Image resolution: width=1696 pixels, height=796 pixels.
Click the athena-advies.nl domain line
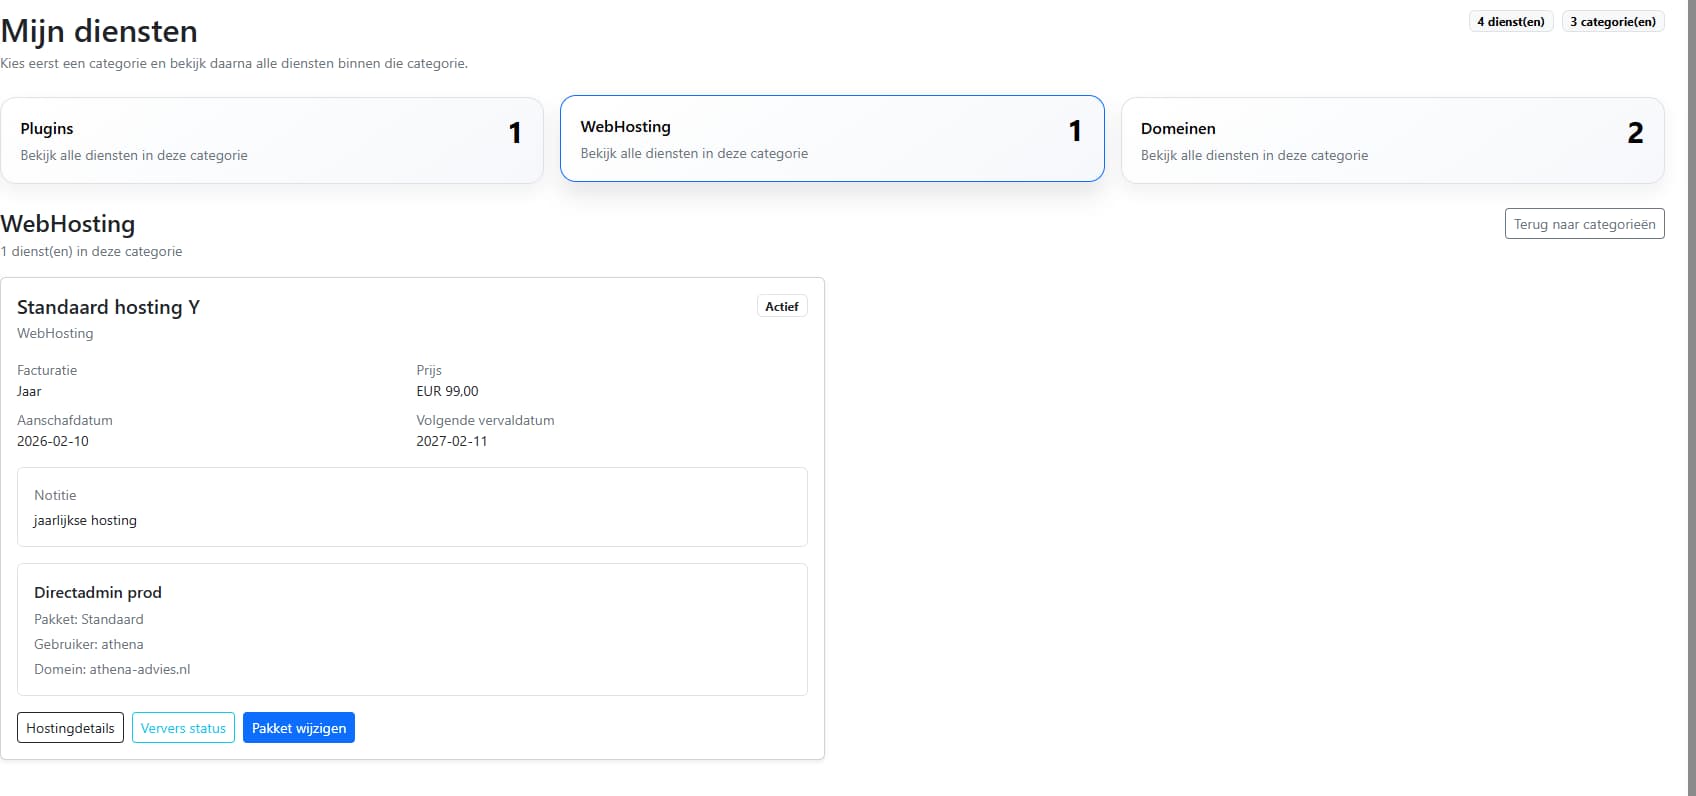tap(112, 669)
